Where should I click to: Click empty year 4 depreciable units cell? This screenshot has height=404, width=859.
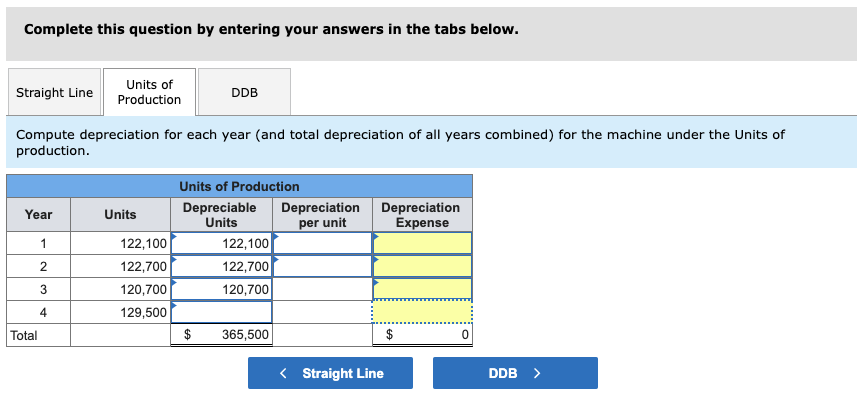(221, 312)
